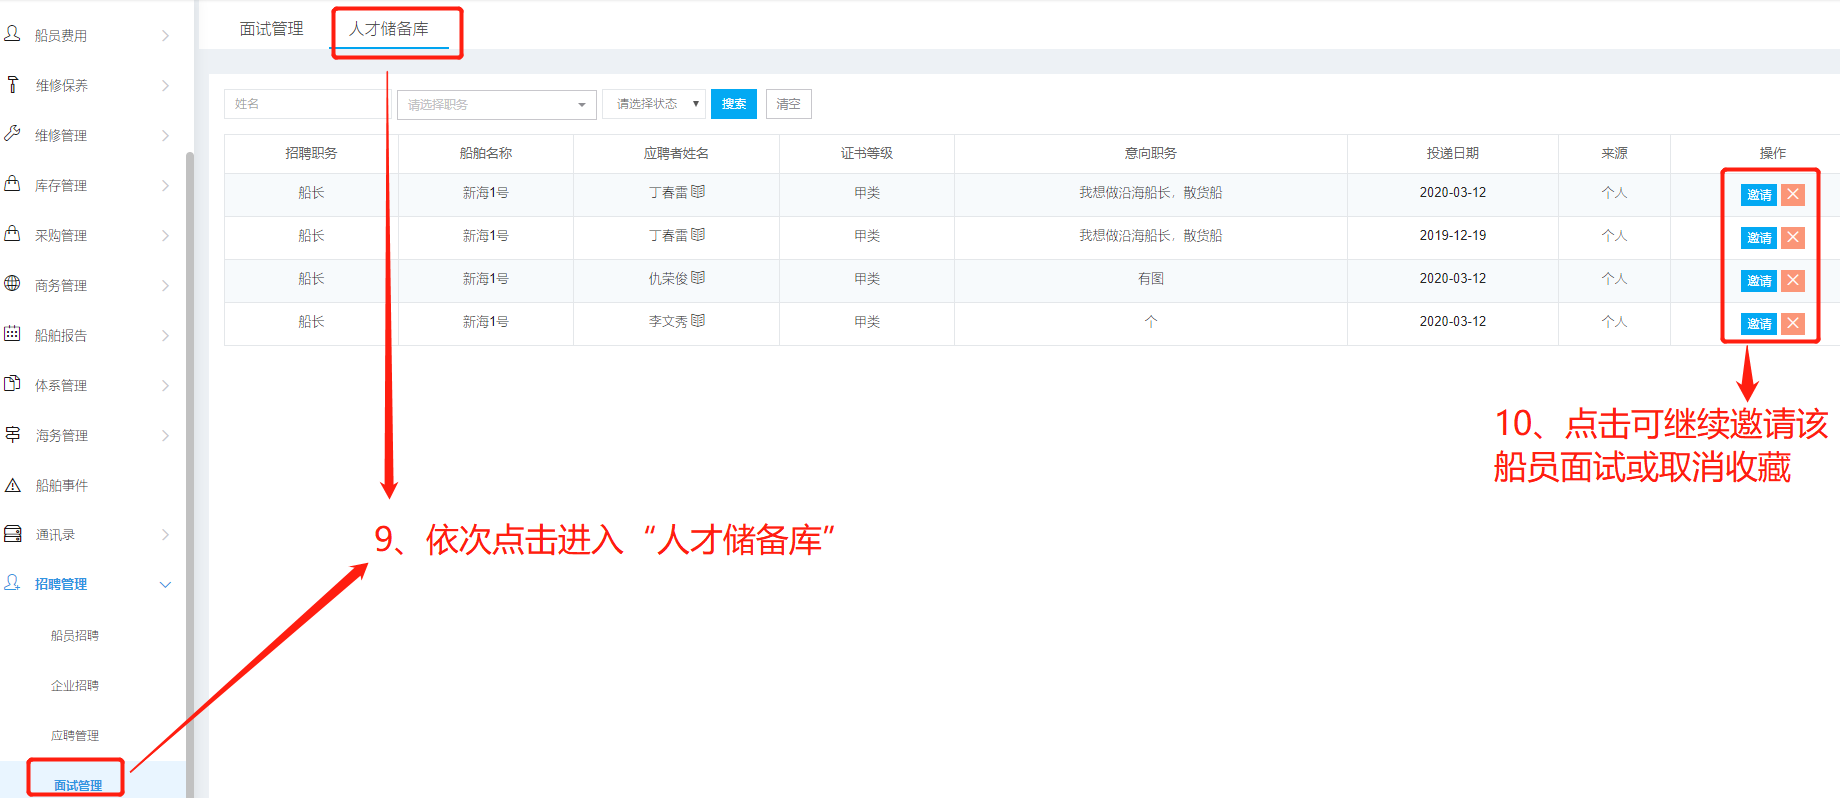Image resolution: width=1840 pixels, height=798 pixels.
Task: Remove 丁春雷 2020-03-12 from talent pool with X
Action: [1793, 194]
